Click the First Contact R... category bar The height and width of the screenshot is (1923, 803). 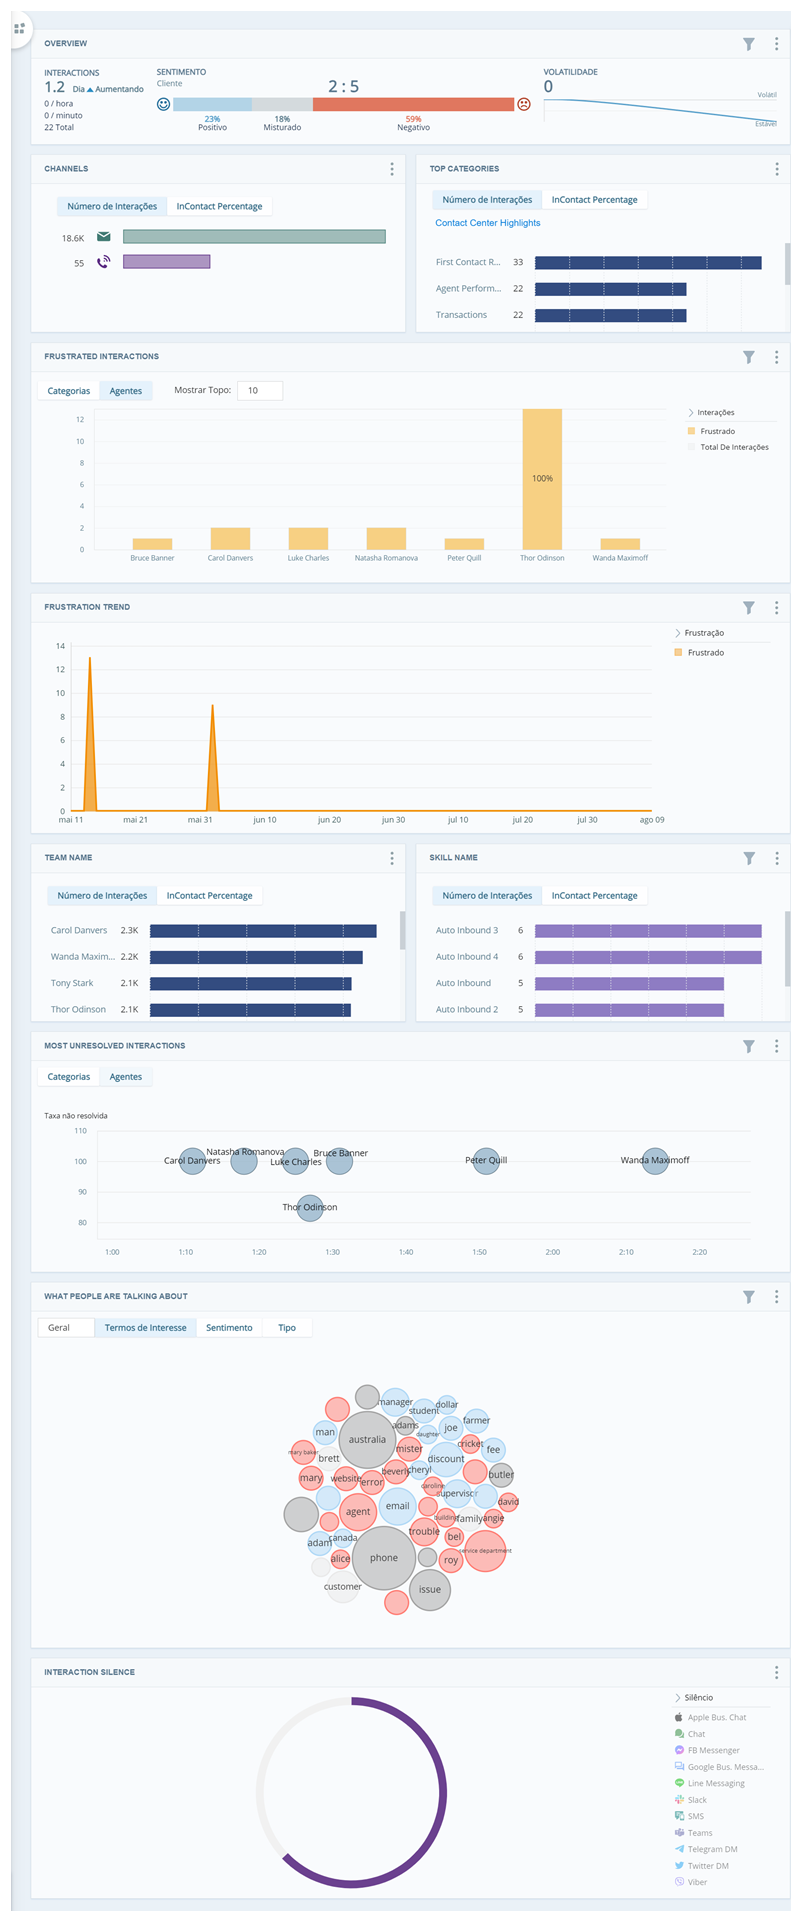point(648,263)
